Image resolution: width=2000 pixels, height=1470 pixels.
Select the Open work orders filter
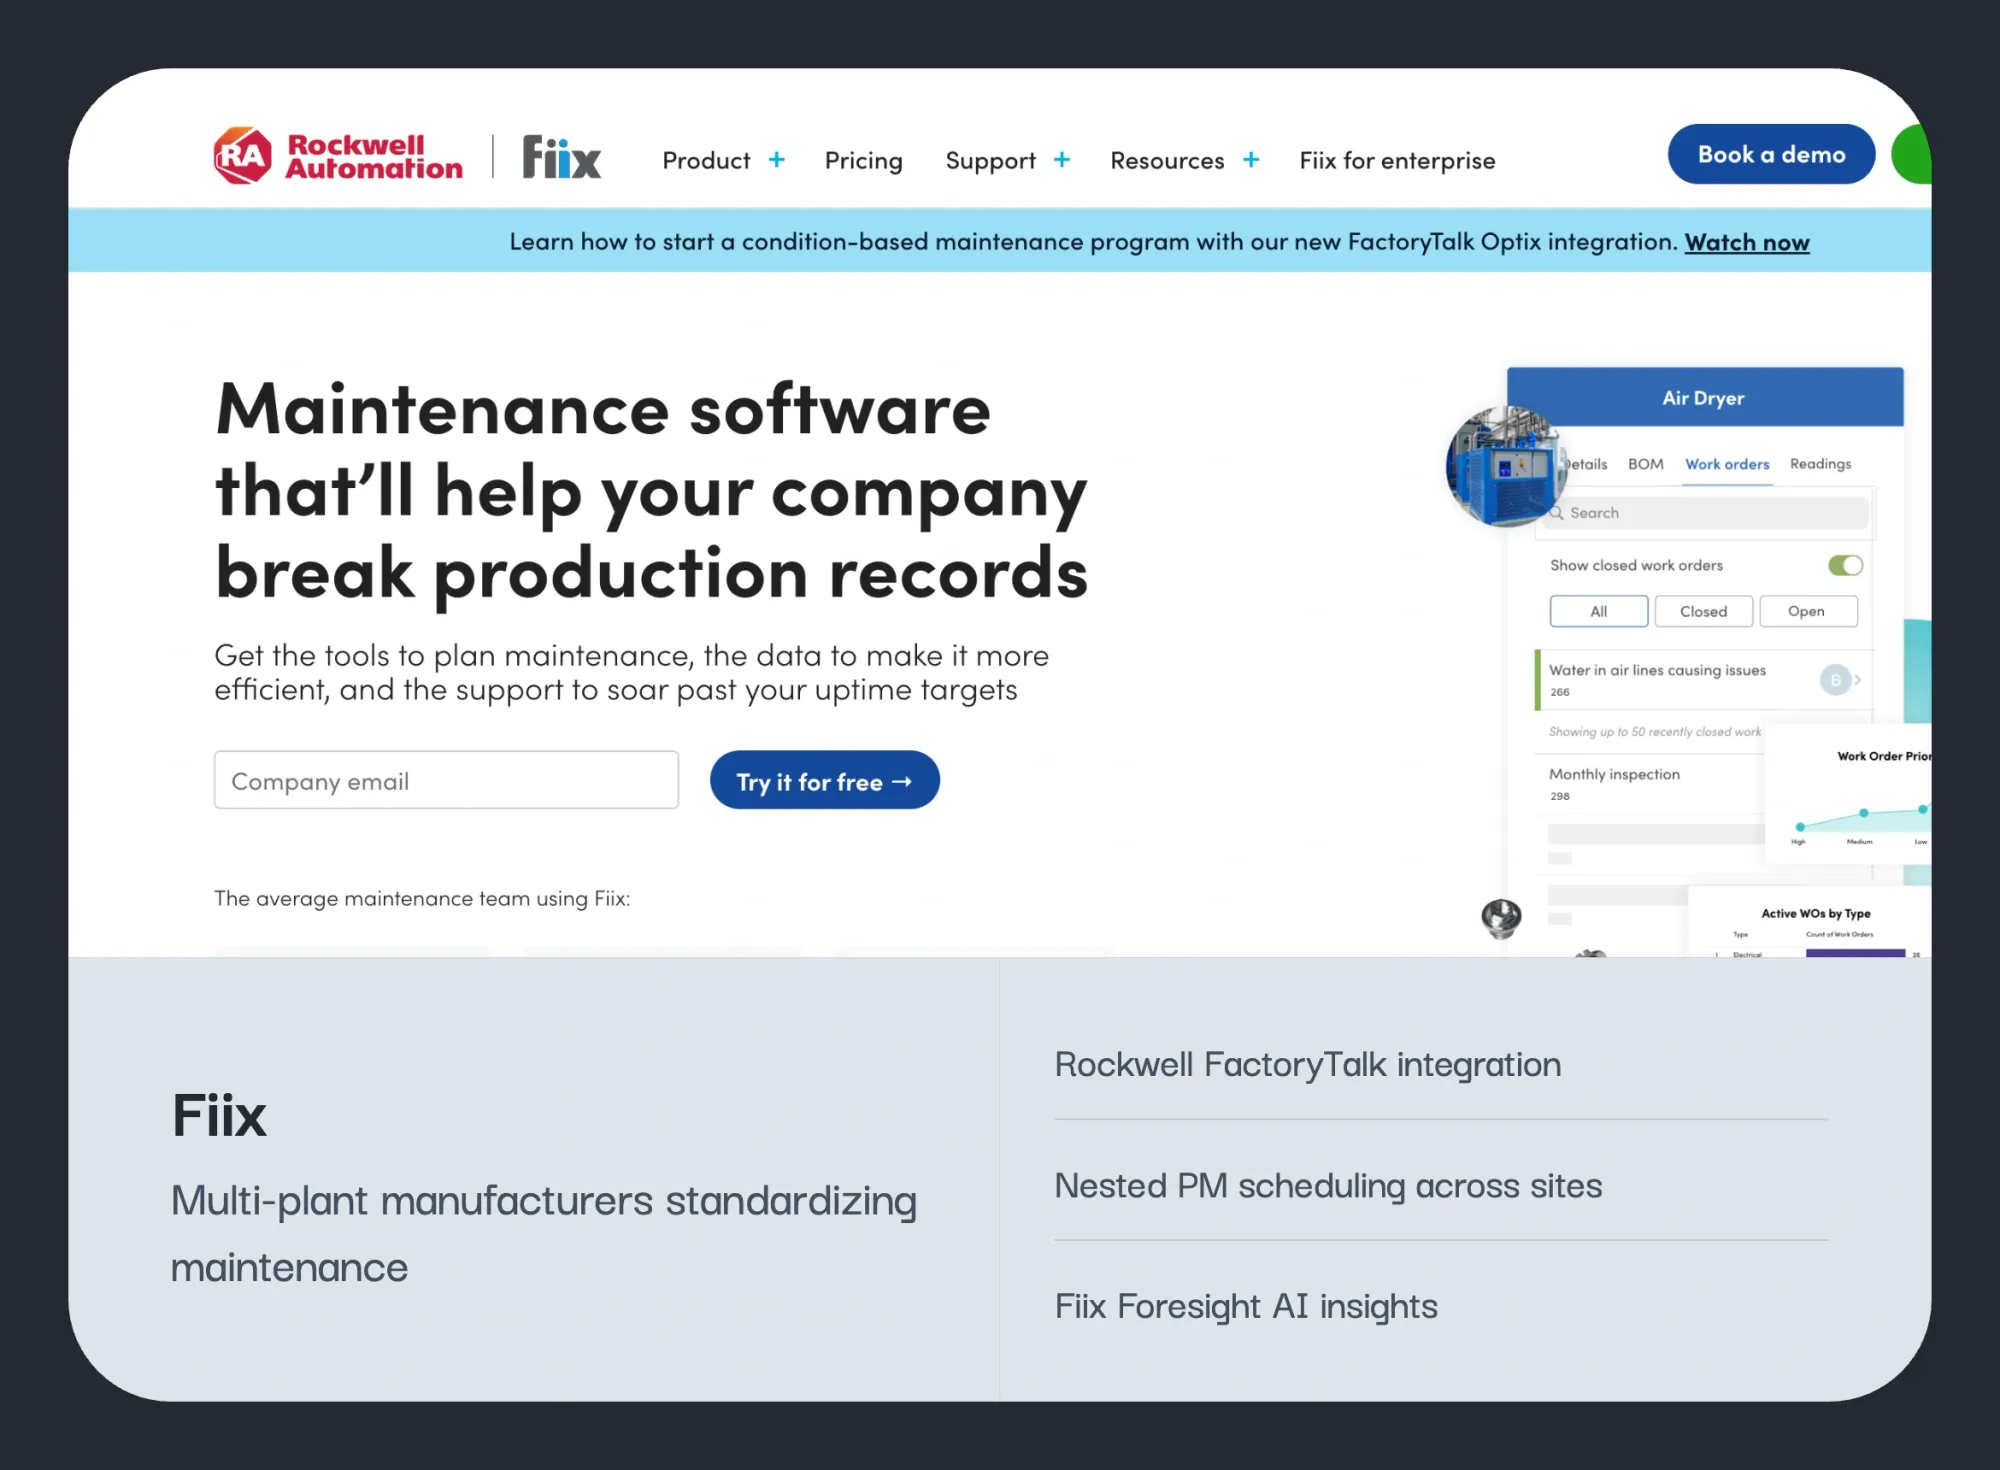[x=1808, y=611]
